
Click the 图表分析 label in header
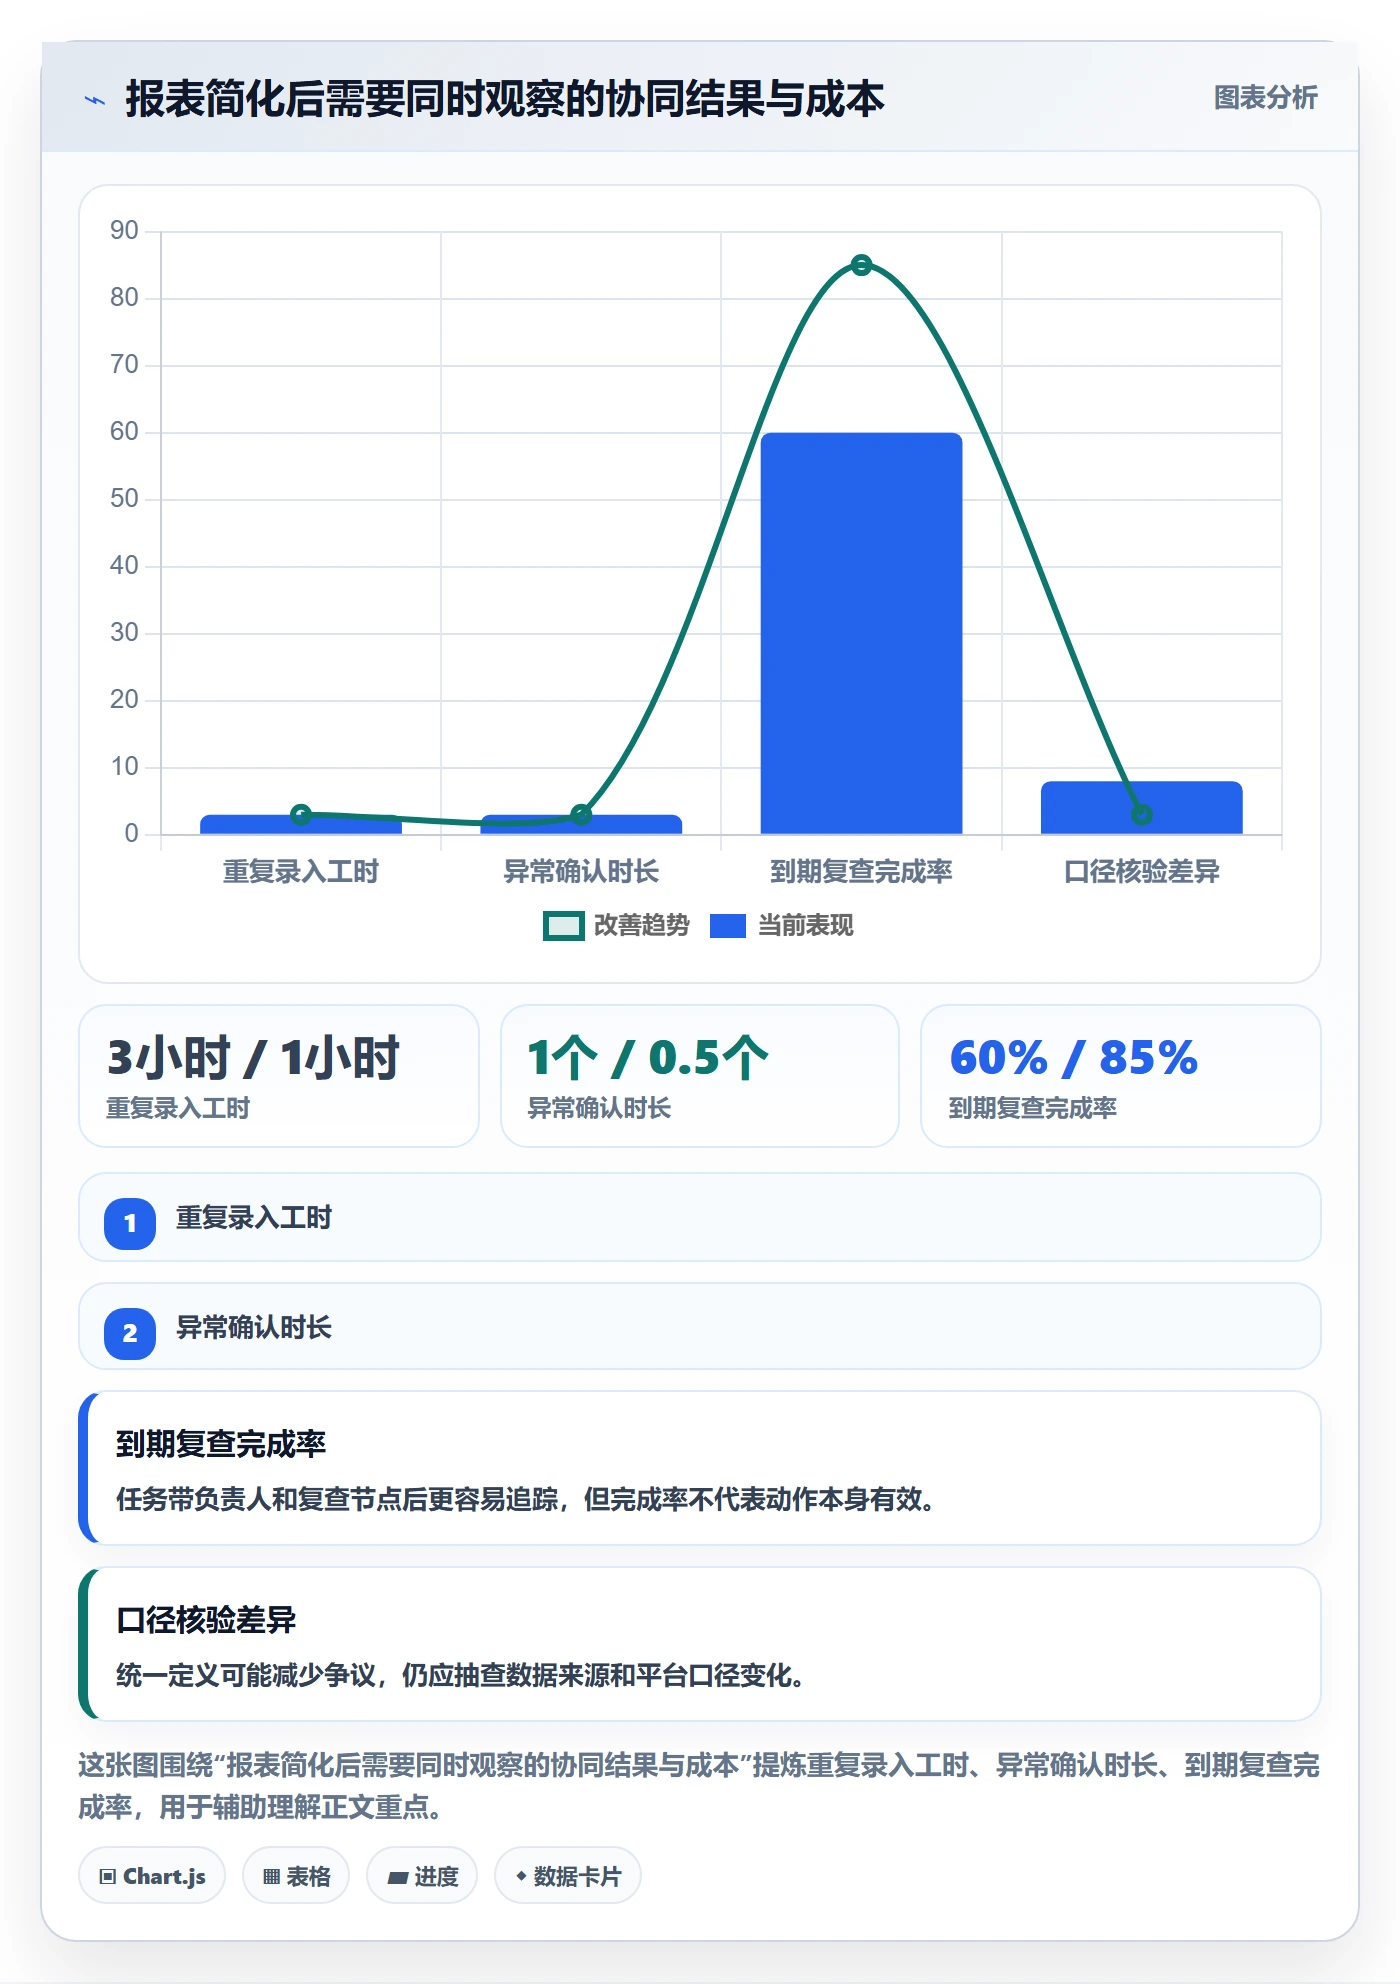(1265, 98)
